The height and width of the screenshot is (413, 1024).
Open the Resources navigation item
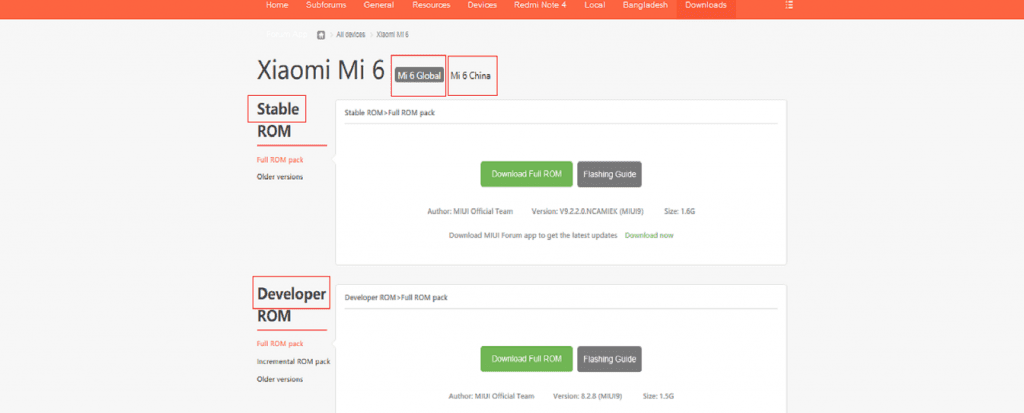tap(431, 5)
